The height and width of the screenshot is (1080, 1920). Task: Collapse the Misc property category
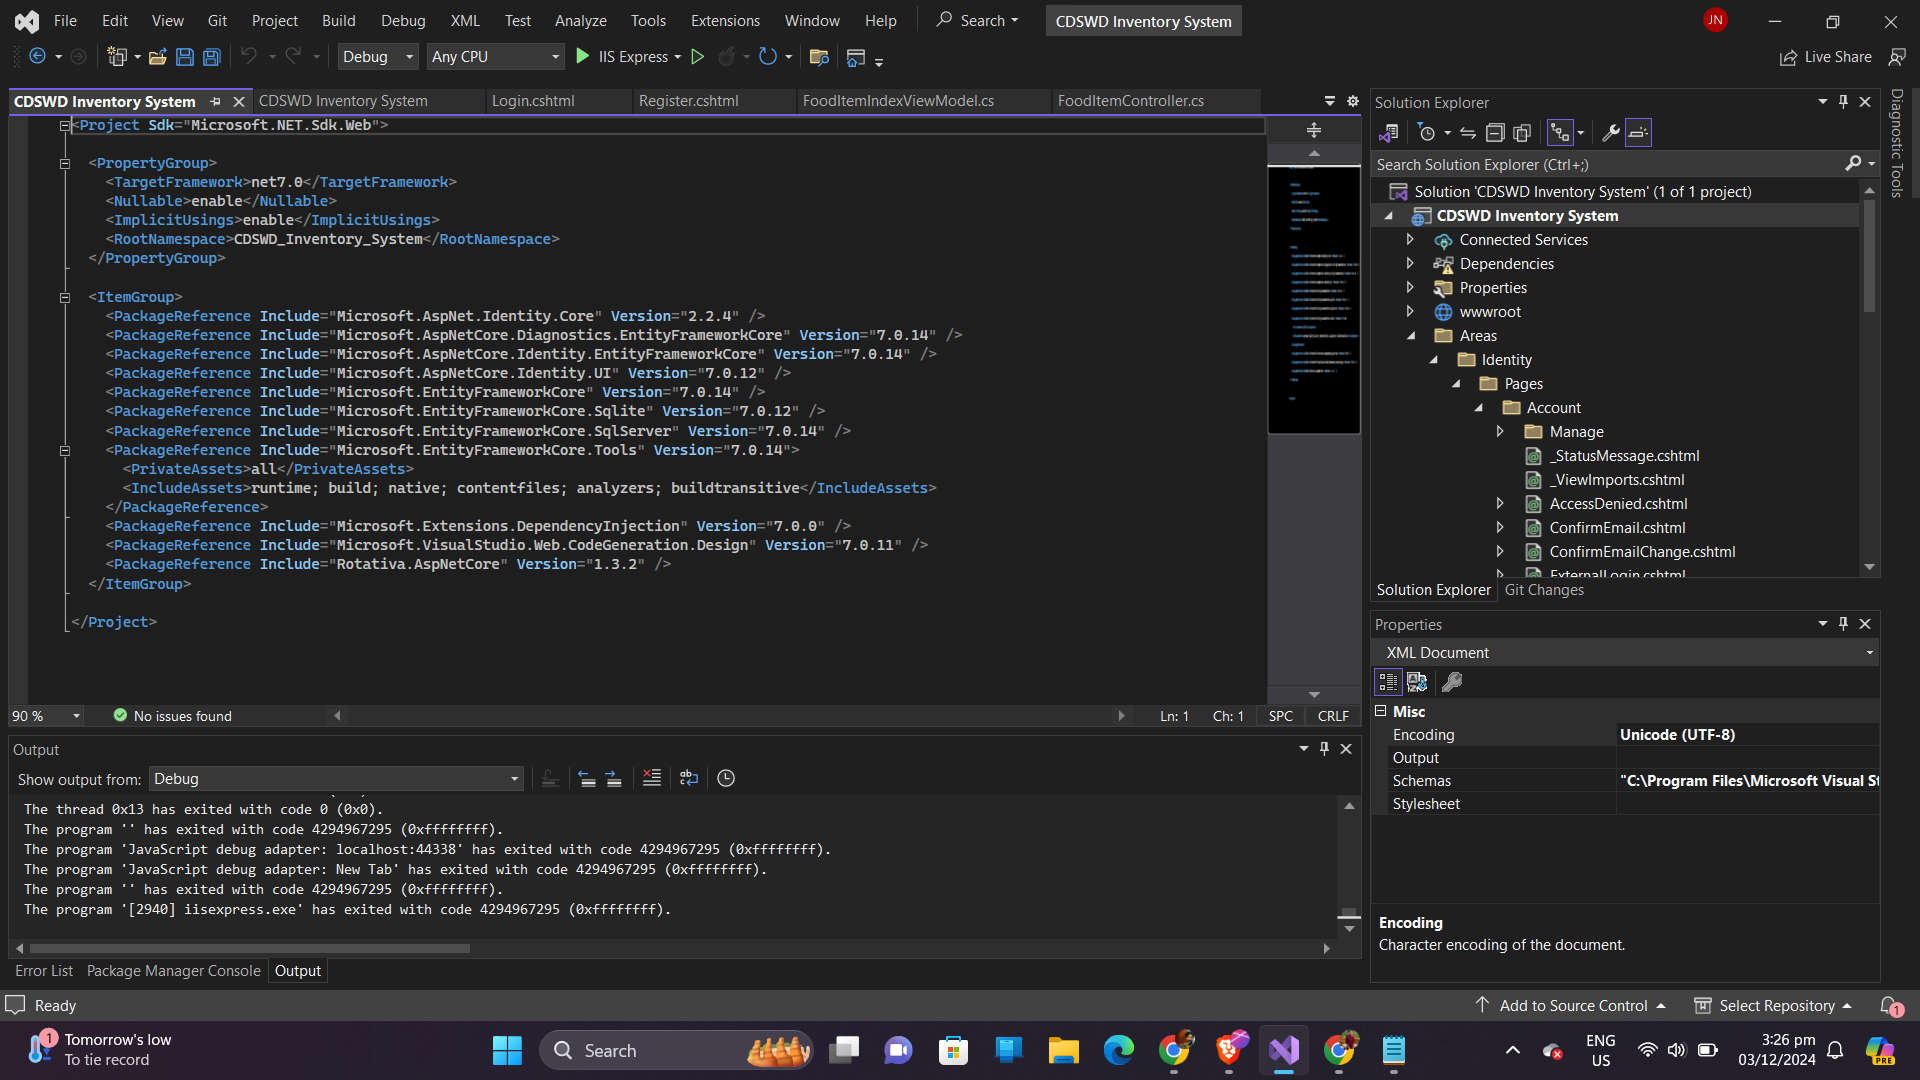[1381, 711]
